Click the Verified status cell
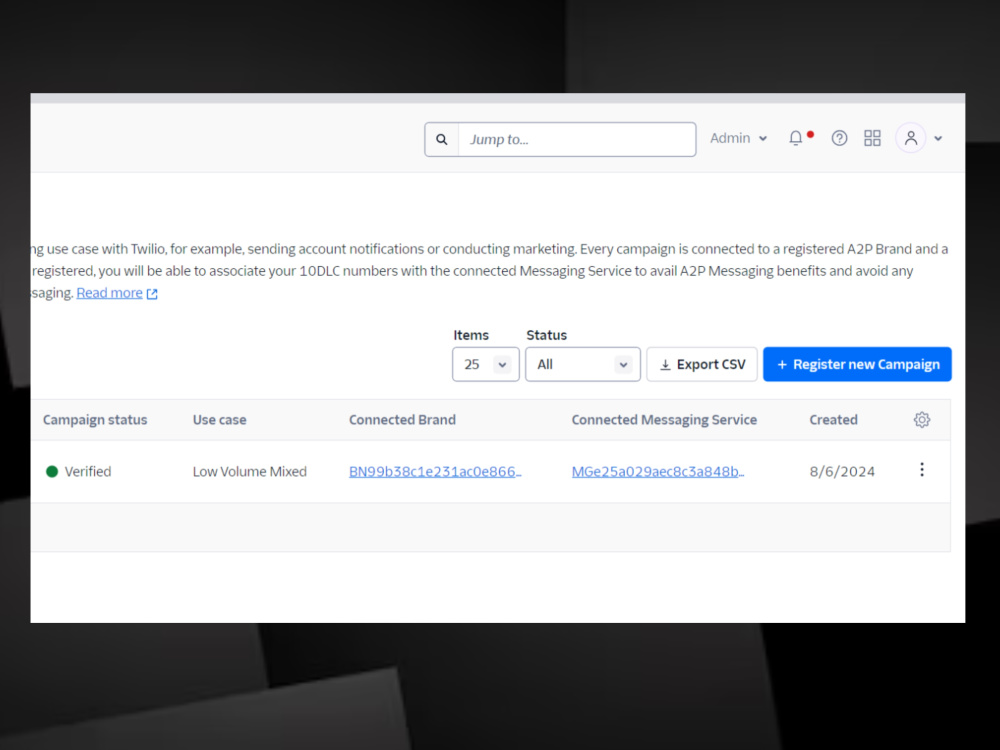The width and height of the screenshot is (1000, 750). pos(78,471)
